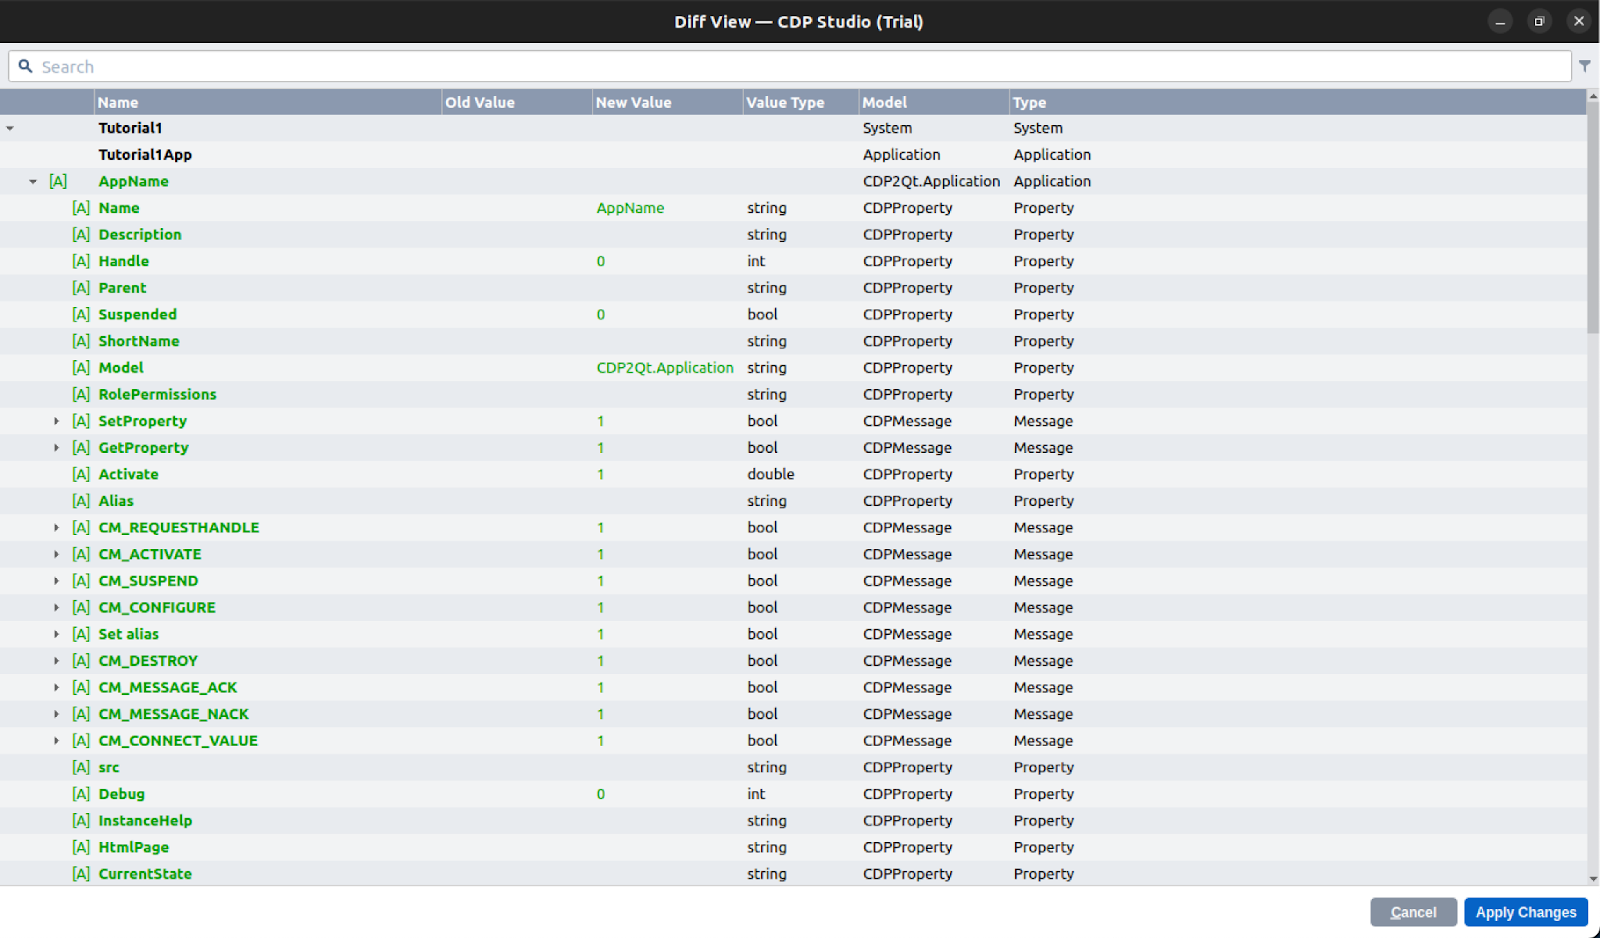Image resolution: width=1600 pixels, height=938 pixels.
Task: Select the Handle property row
Action: 793,261
